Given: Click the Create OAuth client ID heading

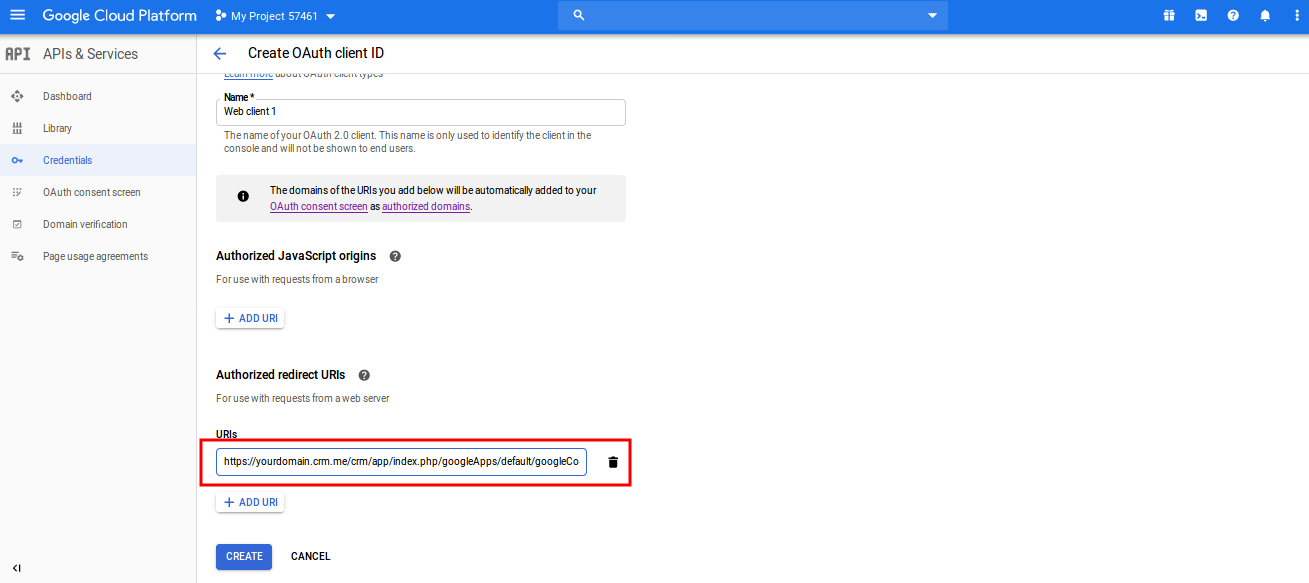Looking at the screenshot, I should (316, 53).
